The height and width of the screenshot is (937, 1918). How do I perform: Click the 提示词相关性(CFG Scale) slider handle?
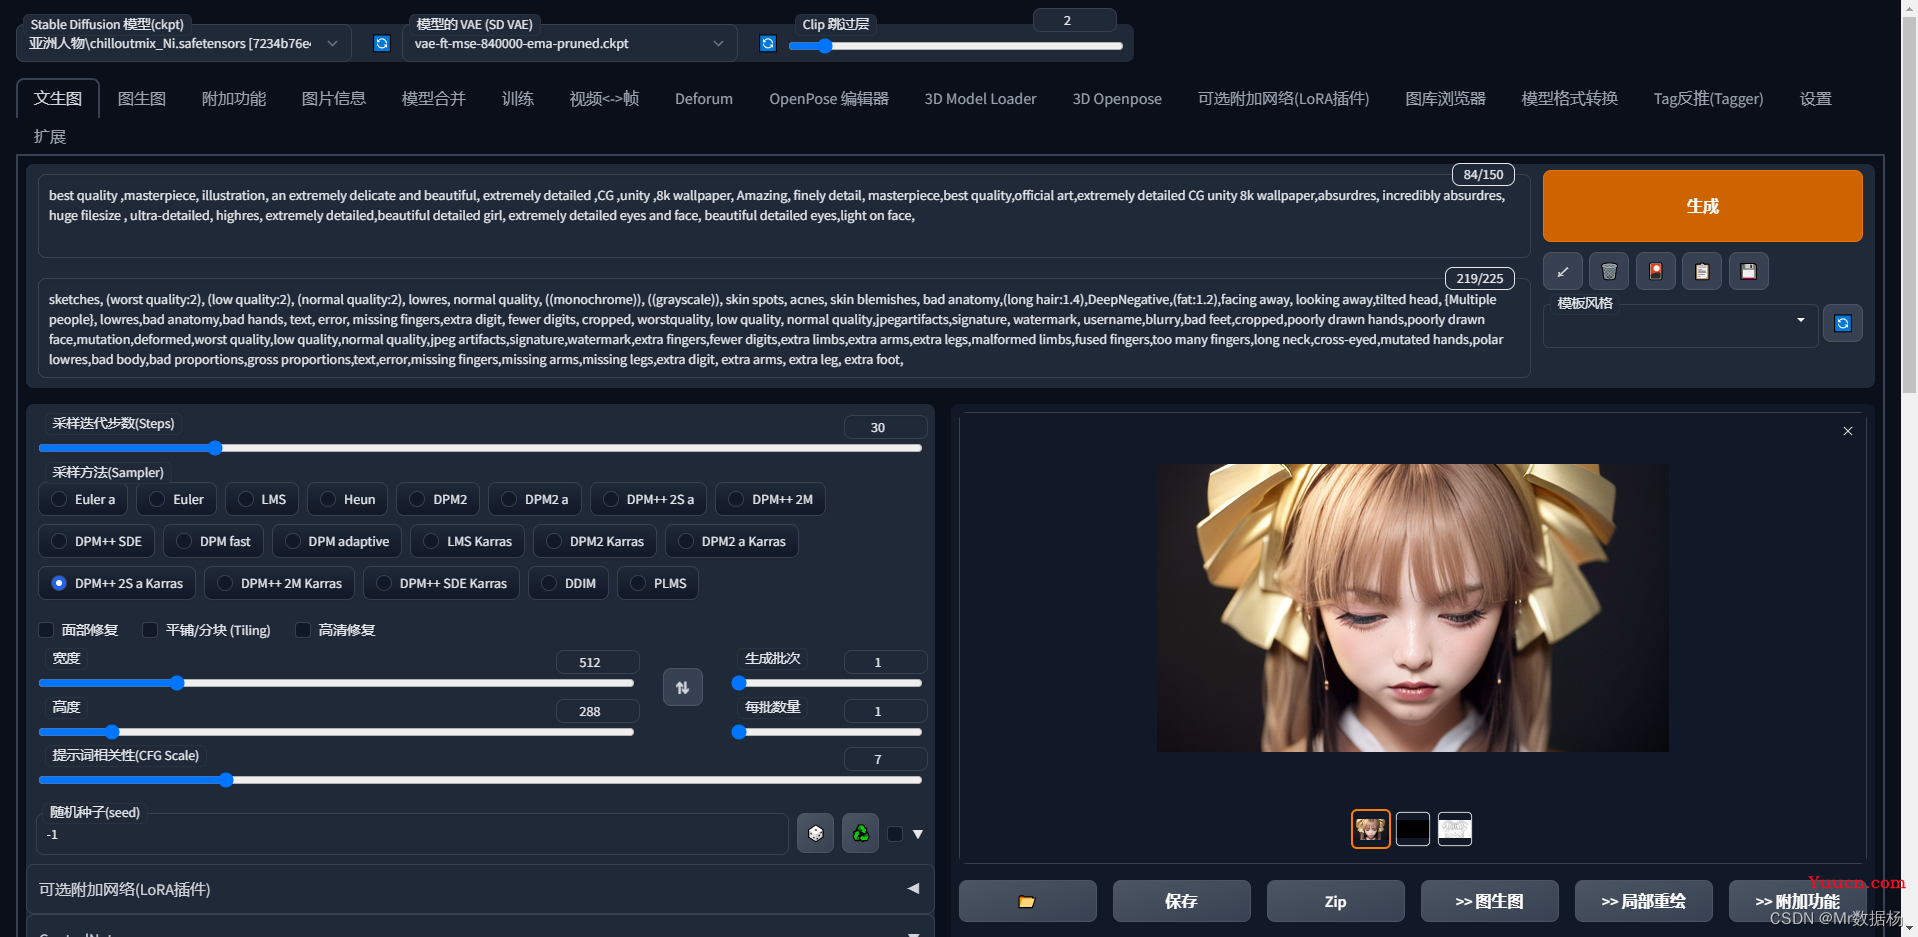pos(226,780)
